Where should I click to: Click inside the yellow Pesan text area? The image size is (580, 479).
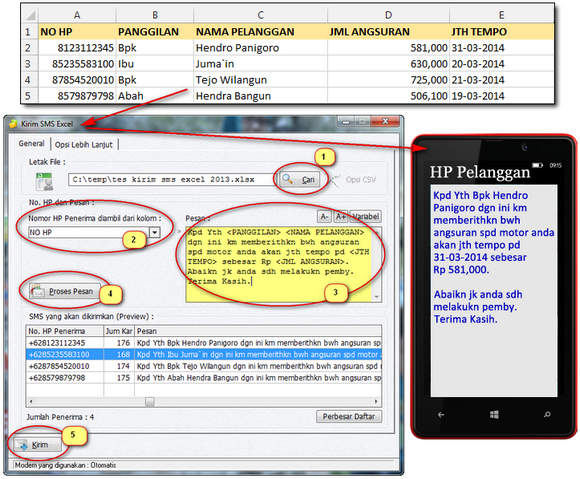coord(279,264)
